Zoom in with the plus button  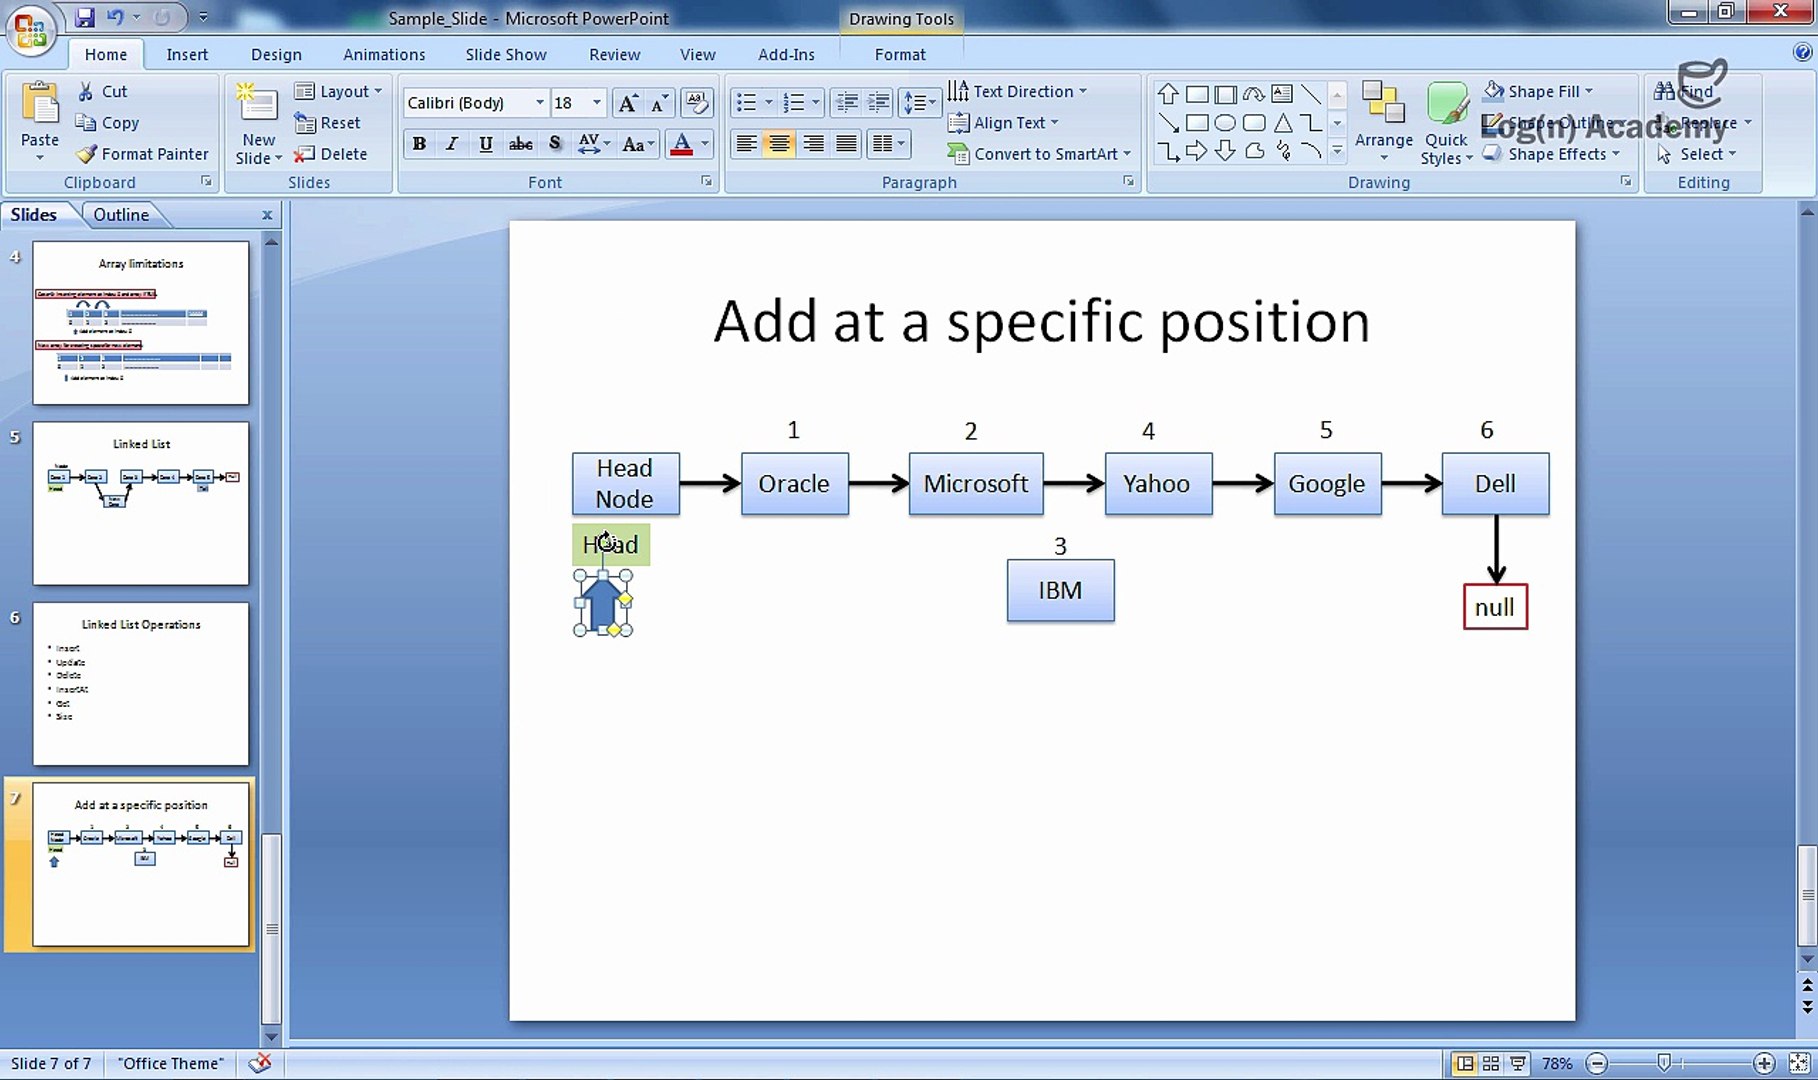pos(1764,1063)
